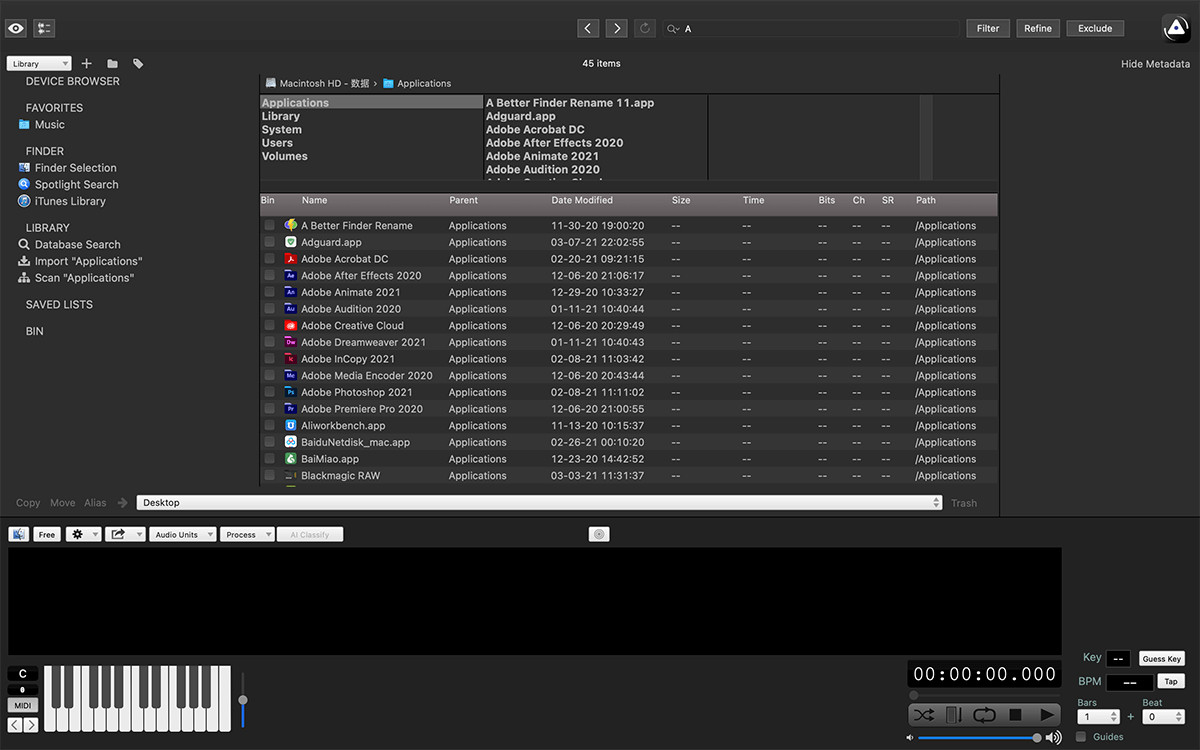The image size is (1200, 750).
Task: Click the Adobe Photoshop 2021 app icon
Action: pyautogui.click(x=290, y=392)
